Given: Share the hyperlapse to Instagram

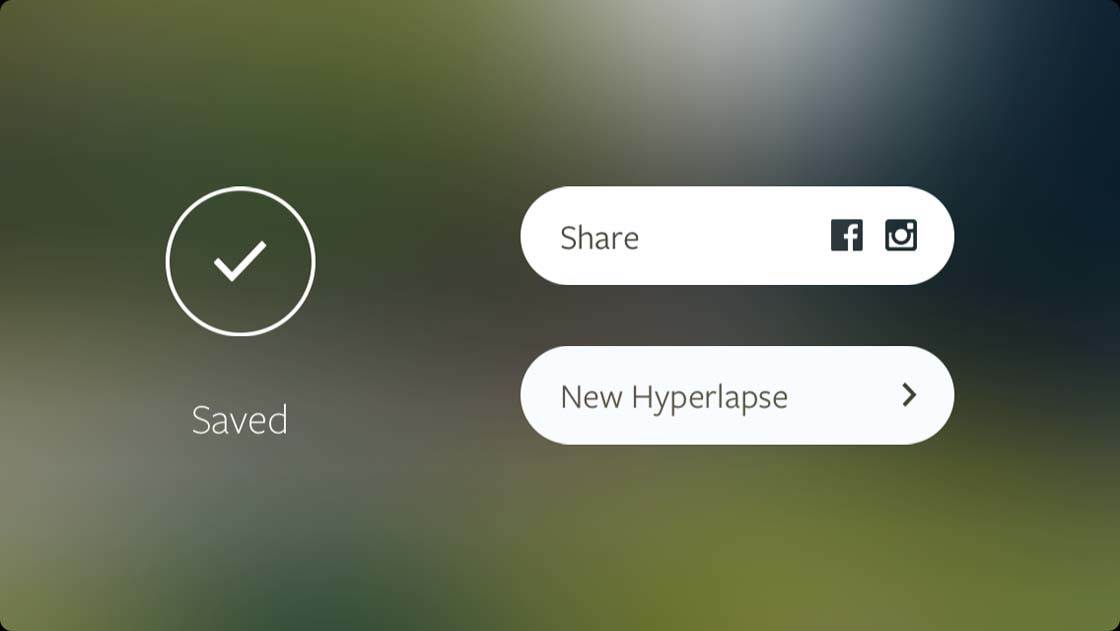Looking at the screenshot, I should (x=901, y=235).
